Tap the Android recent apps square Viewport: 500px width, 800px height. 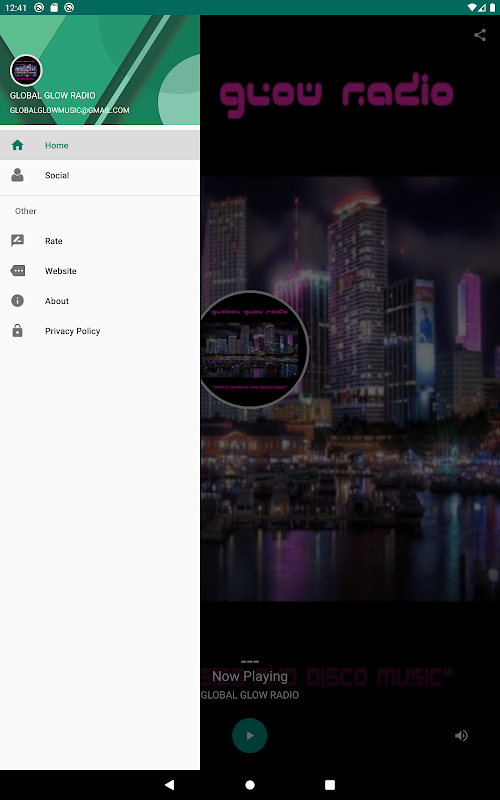pyautogui.click(x=330, y=785)
